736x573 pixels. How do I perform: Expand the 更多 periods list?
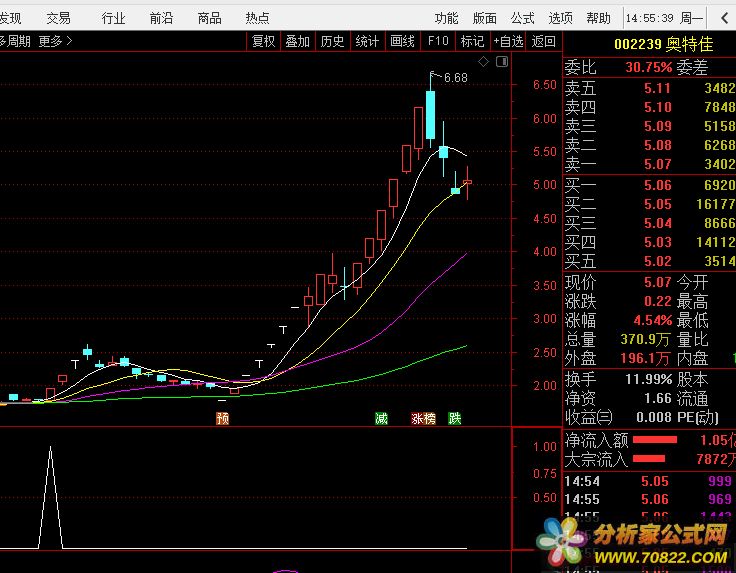55,41
